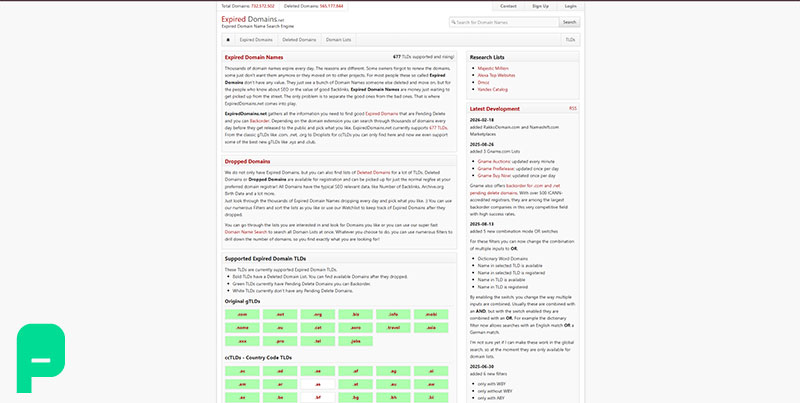This screenshot has width=800, height=403.
Task: Click the Expired Domain Names heading
Action: click(x=254, y=57)
